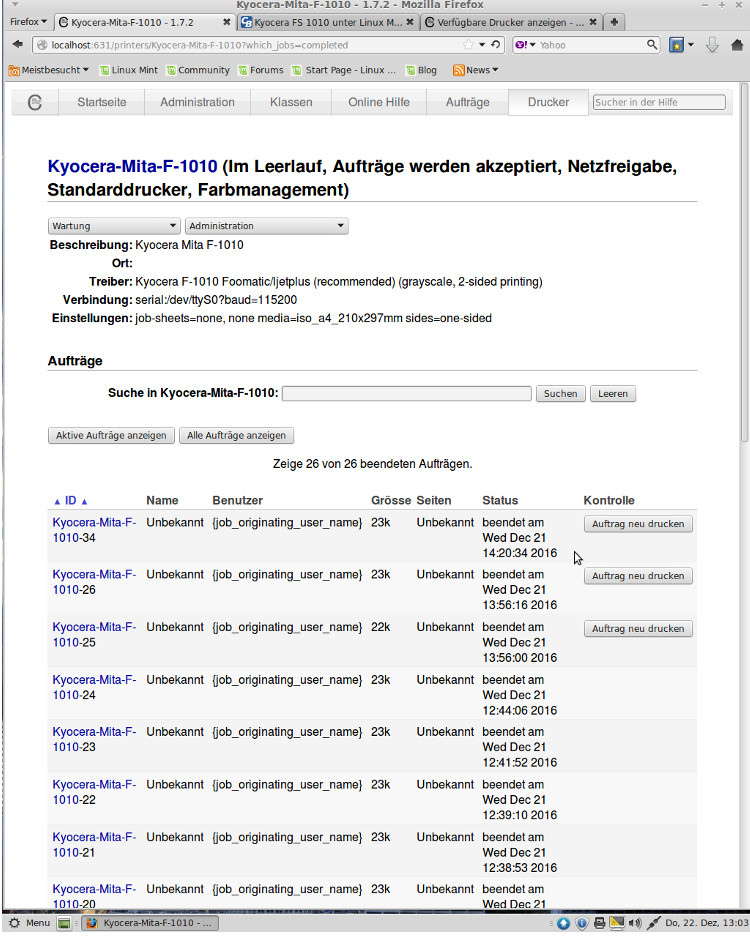The image size is (750, 937).
Task: Click the Yahoo search magnifier icon
Action: (x=652, y=45)
